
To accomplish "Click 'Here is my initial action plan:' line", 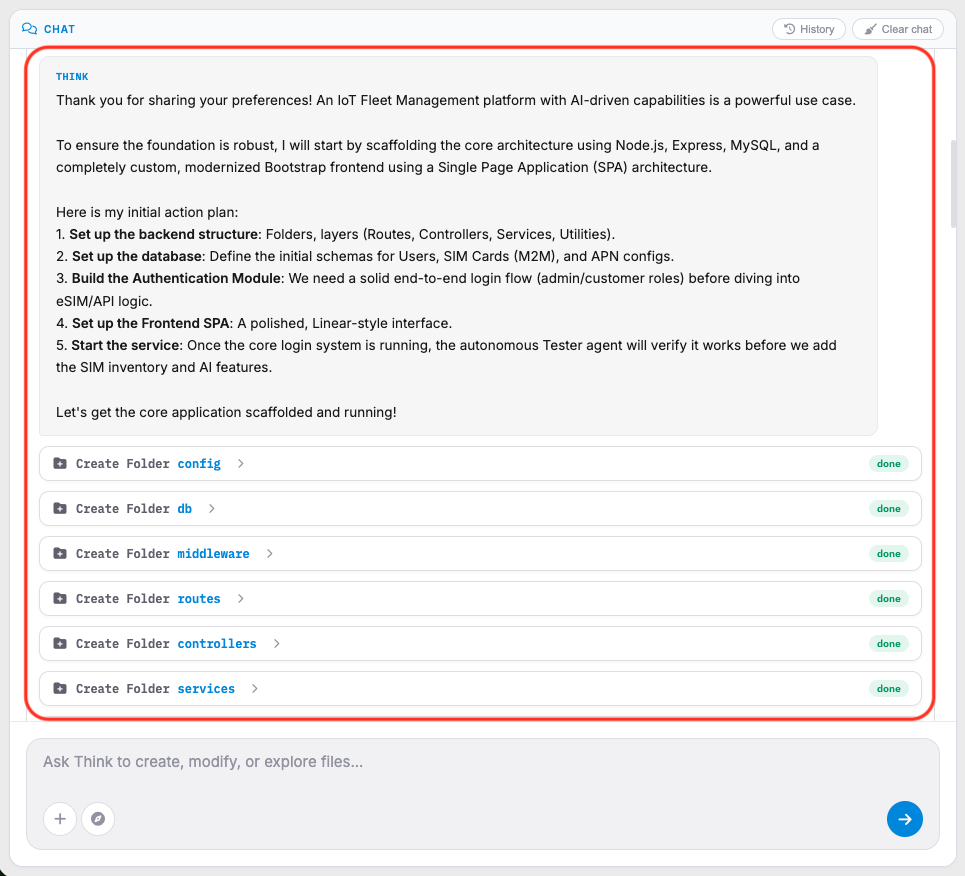I will tap(147, 212).
